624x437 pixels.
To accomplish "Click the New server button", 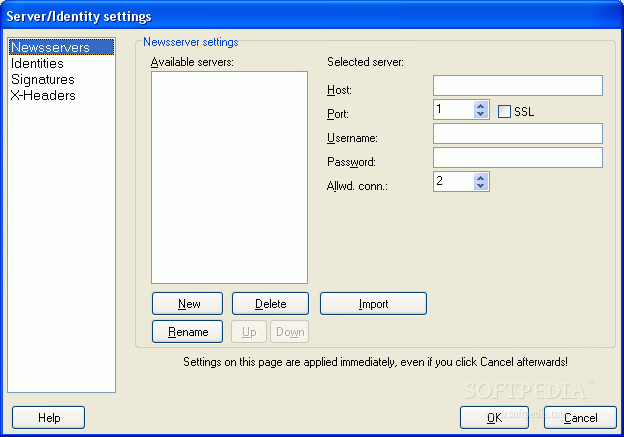I will [x=187, y=304].
